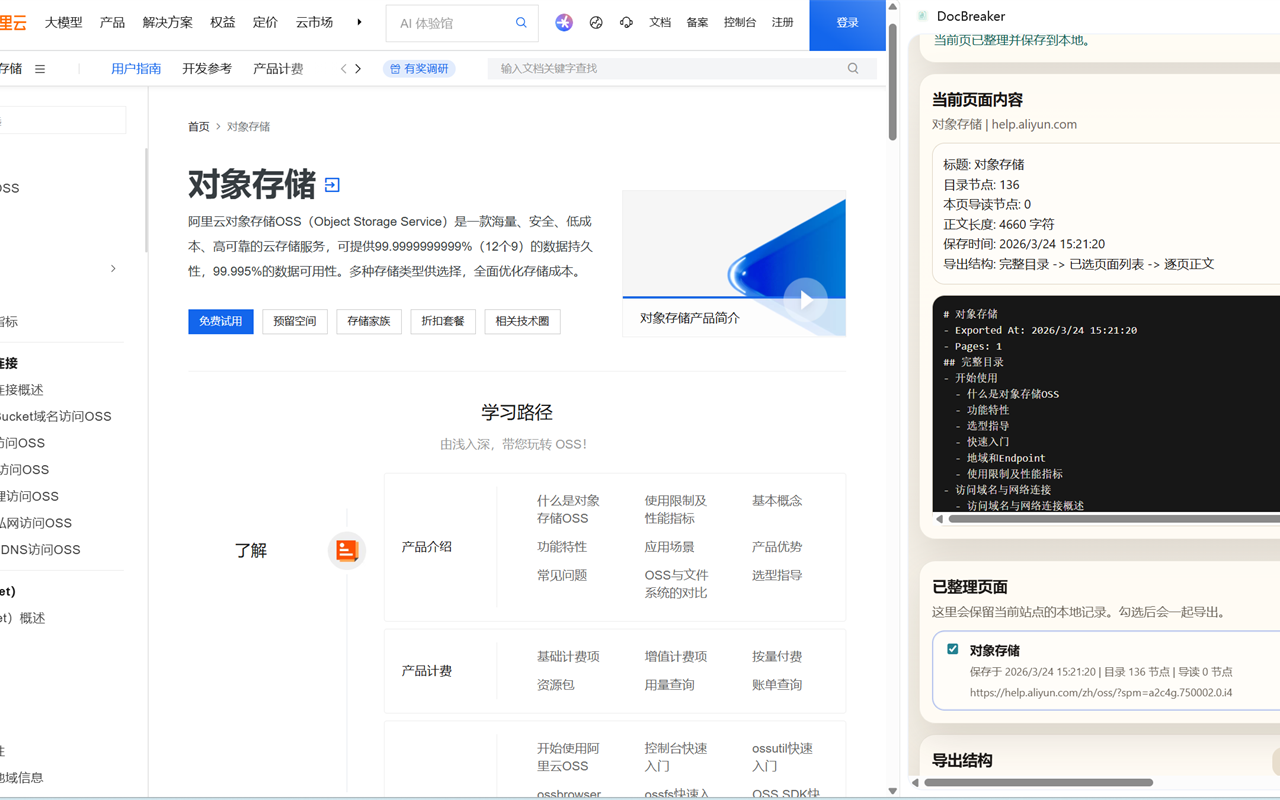Click the 免费试用 button
1280x800 pixels.
(220, 321)
